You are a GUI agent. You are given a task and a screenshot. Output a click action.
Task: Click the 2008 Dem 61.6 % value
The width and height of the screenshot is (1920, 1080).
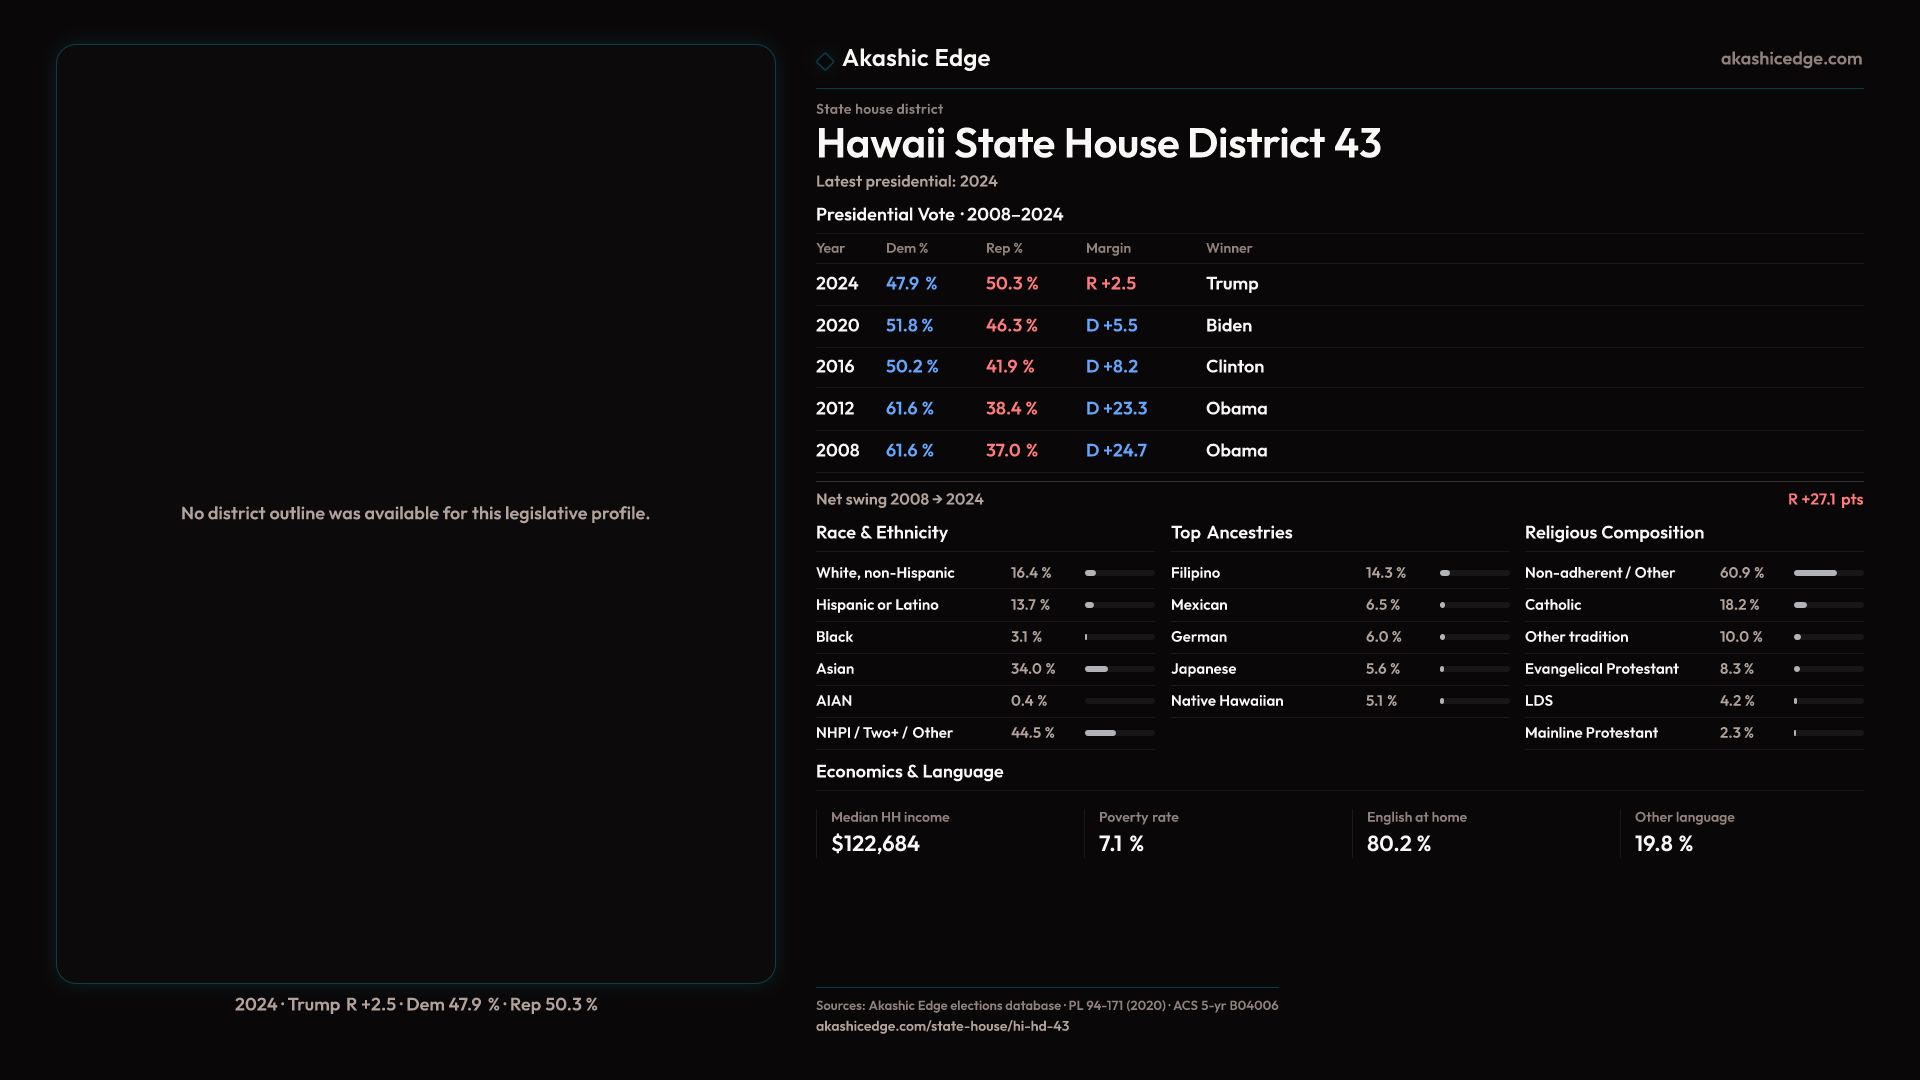909,451
